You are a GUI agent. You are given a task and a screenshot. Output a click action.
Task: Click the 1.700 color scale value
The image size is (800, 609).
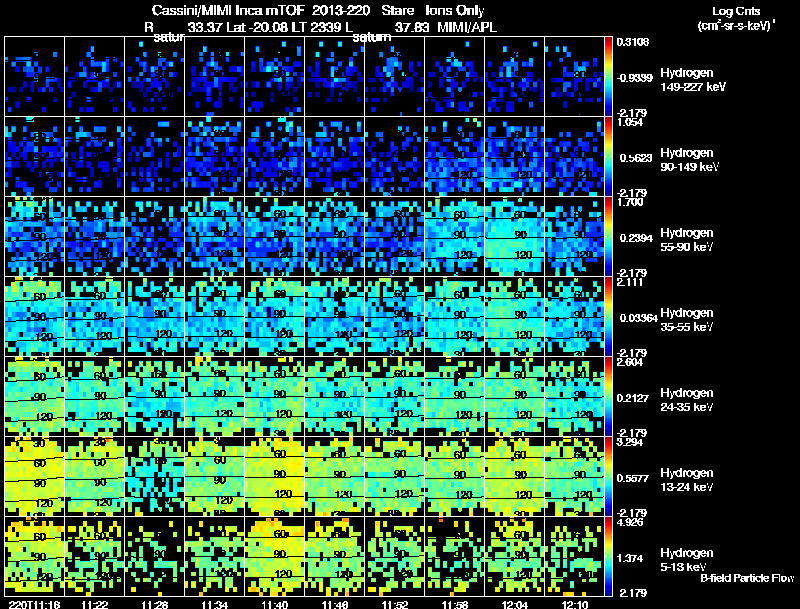click(x=631, y=202)
